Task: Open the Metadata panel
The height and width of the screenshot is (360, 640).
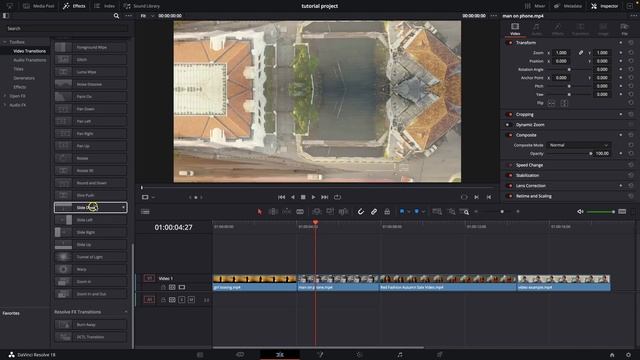Action: click(568, 6)
